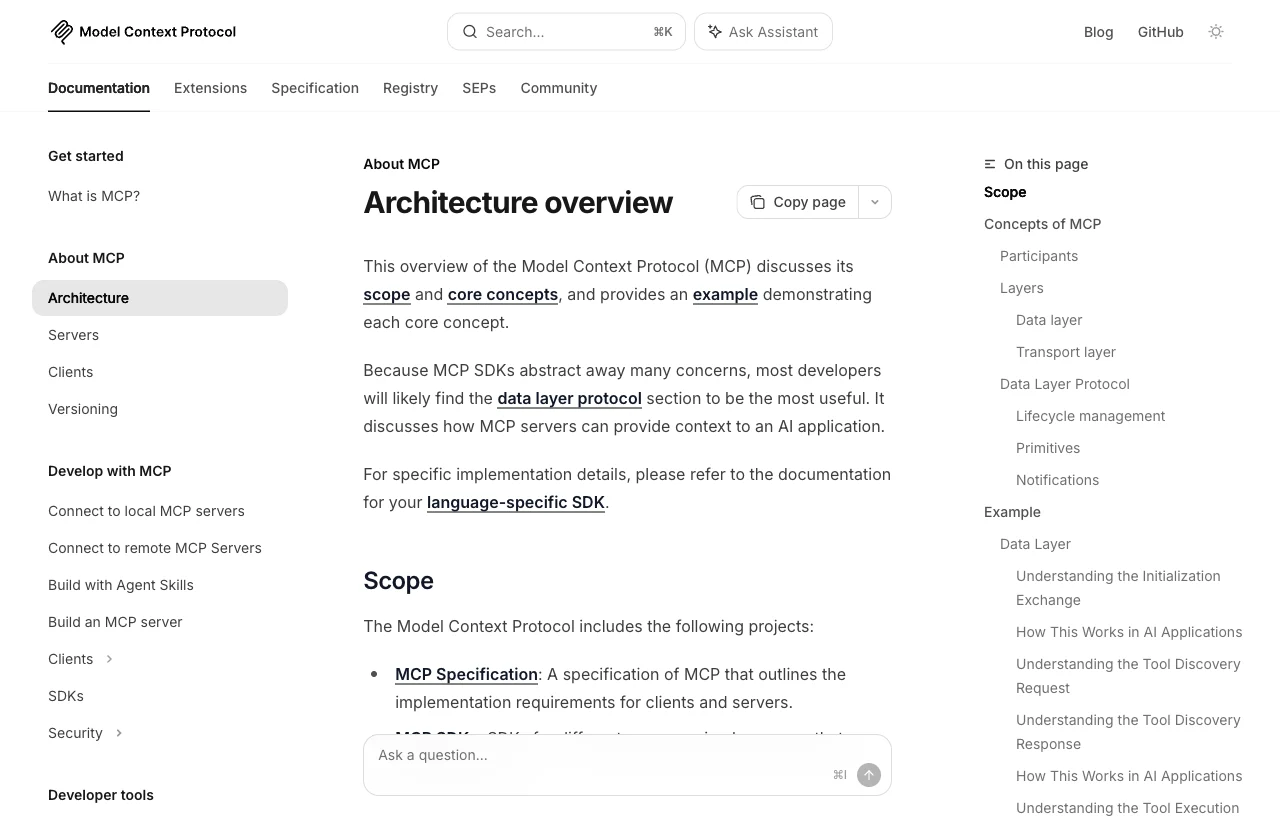Open What is MCP? in sidebar
1280x820 pixels.
pyautogui.click(x=94, y=196)
